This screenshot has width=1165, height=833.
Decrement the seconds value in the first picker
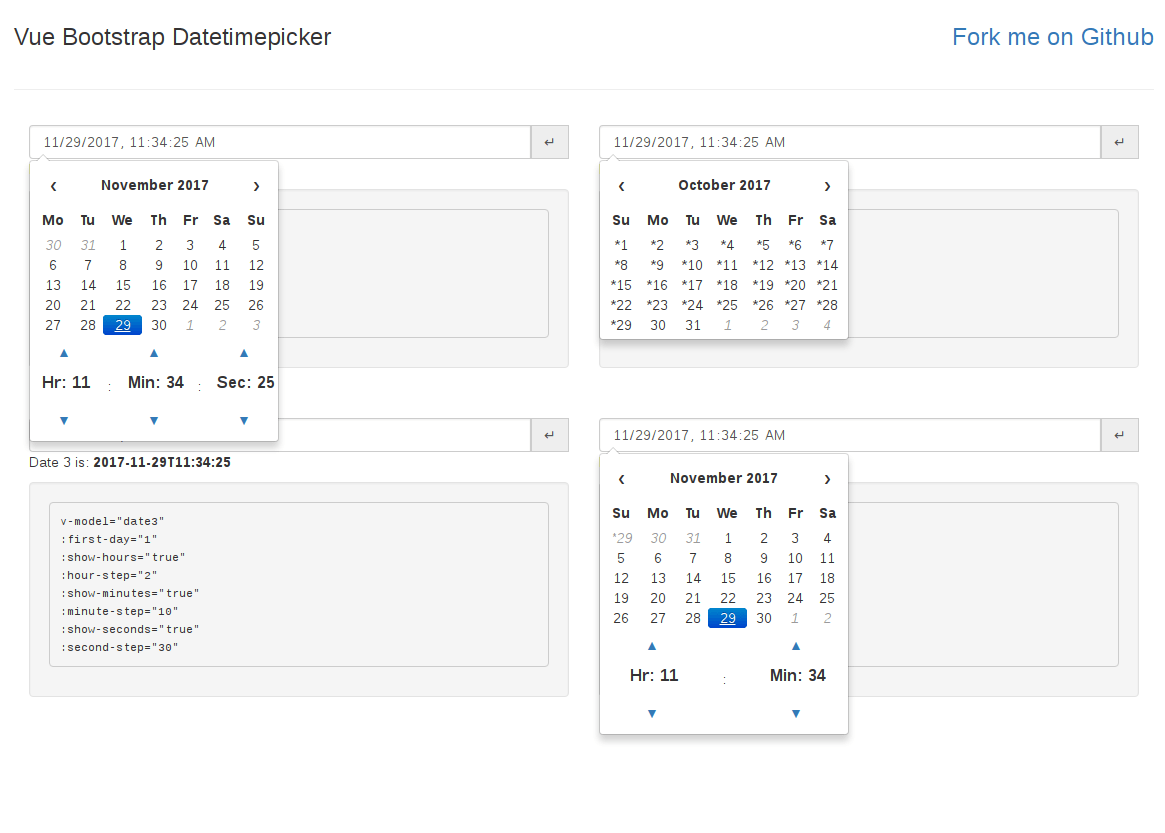click(x=244, y=420)
